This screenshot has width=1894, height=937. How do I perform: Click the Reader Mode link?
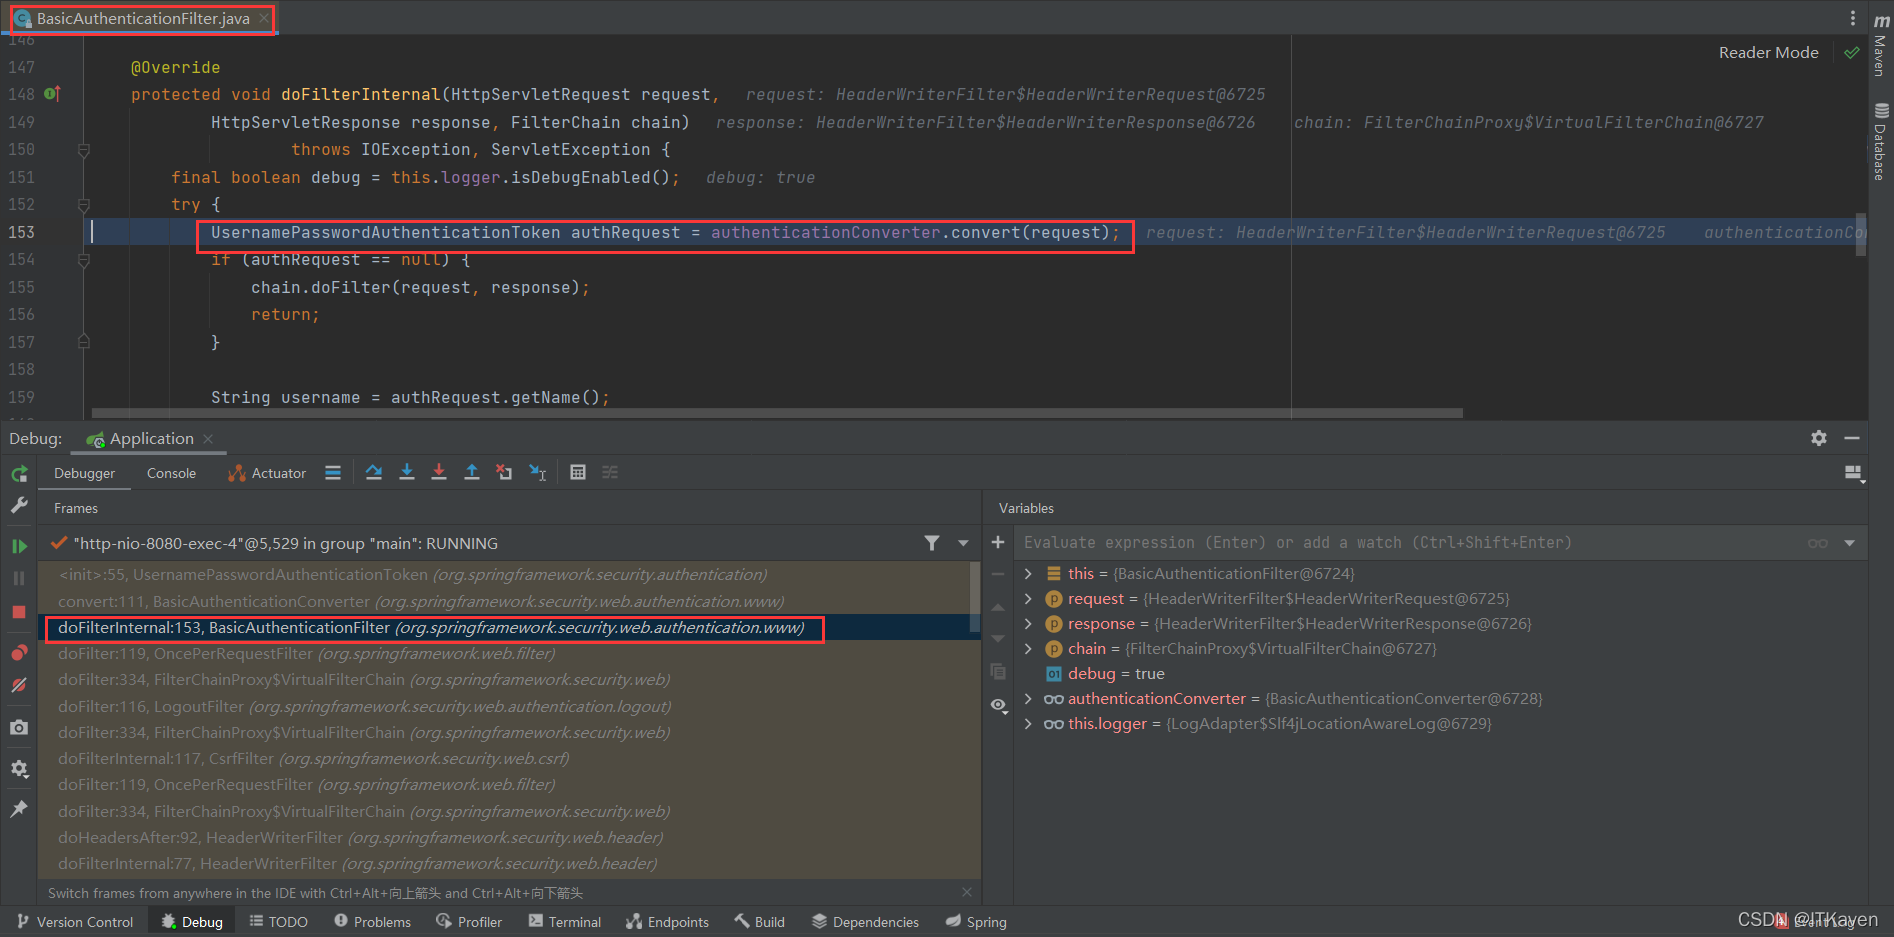pyautogui.click(x=1767, y=52)
